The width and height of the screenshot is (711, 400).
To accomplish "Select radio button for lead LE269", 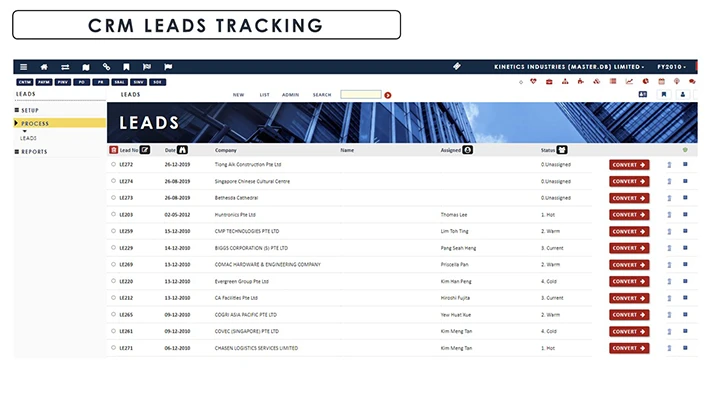I will (113, 264).
